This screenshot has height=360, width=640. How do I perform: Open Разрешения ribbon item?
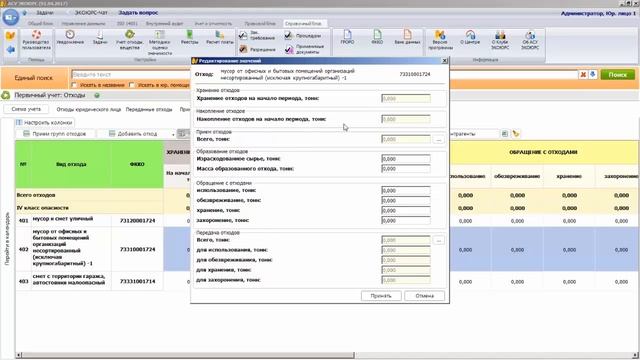click(x=258, y=49)
